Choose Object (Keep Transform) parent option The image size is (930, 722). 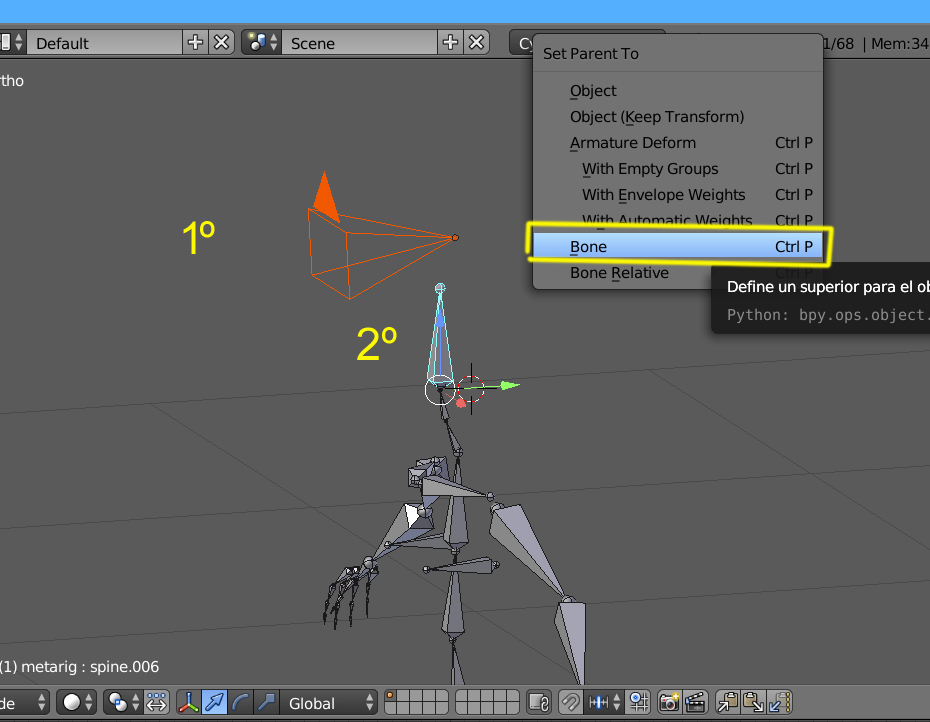678,117
